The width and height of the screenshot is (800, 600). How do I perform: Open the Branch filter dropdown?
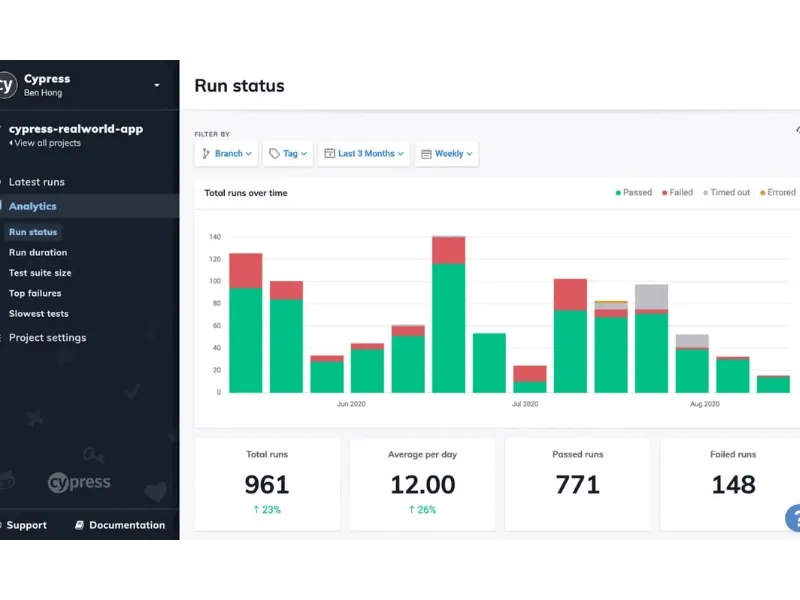point(227,154)
